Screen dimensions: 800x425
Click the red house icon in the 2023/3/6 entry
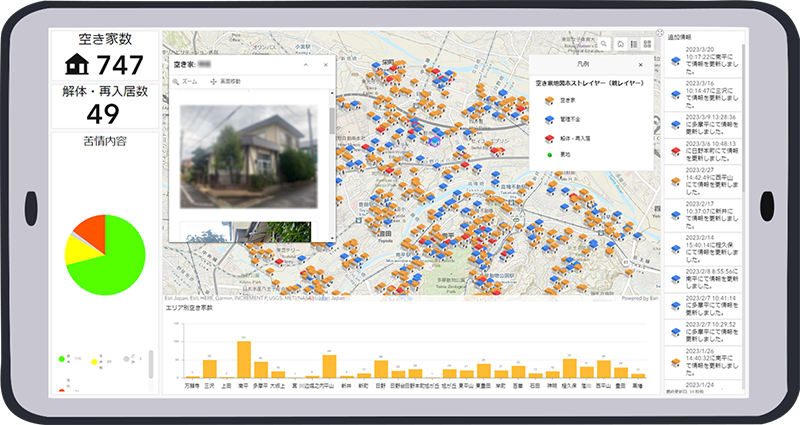coord(675,151)
